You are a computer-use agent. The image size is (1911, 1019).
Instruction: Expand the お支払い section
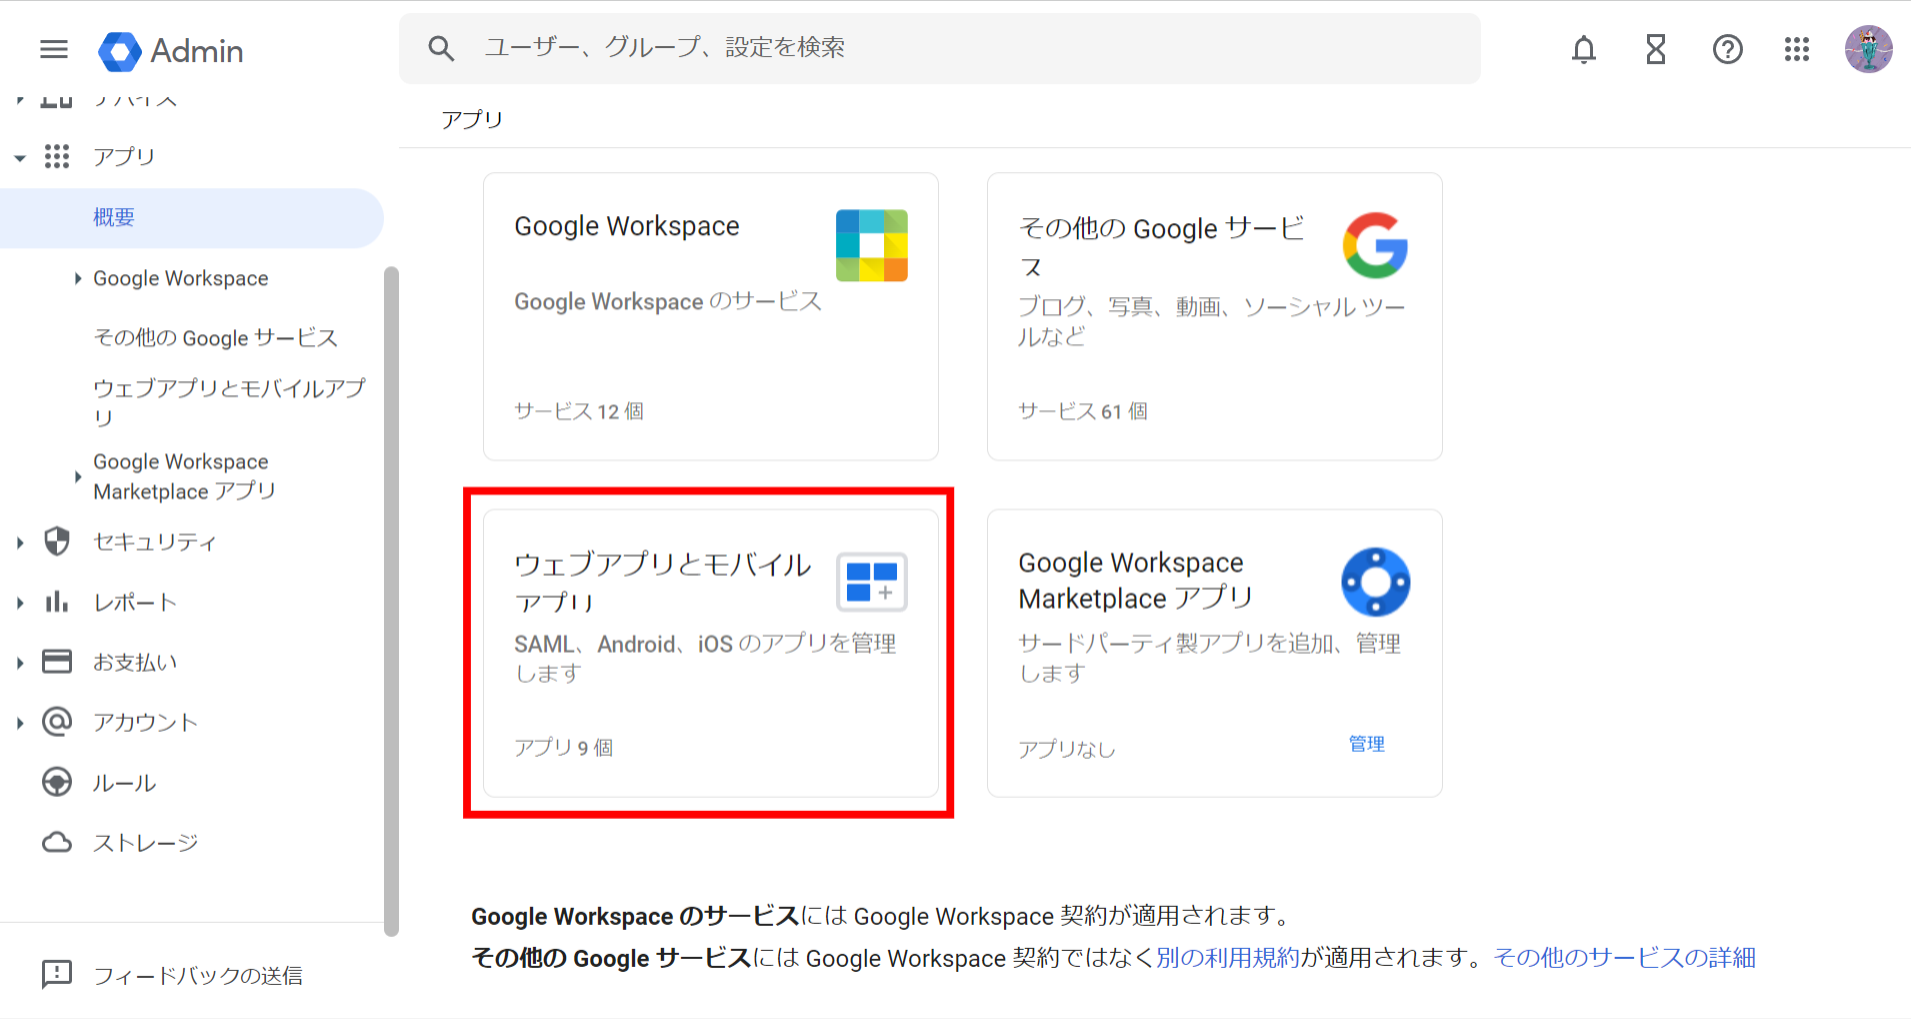pos(20,663)
